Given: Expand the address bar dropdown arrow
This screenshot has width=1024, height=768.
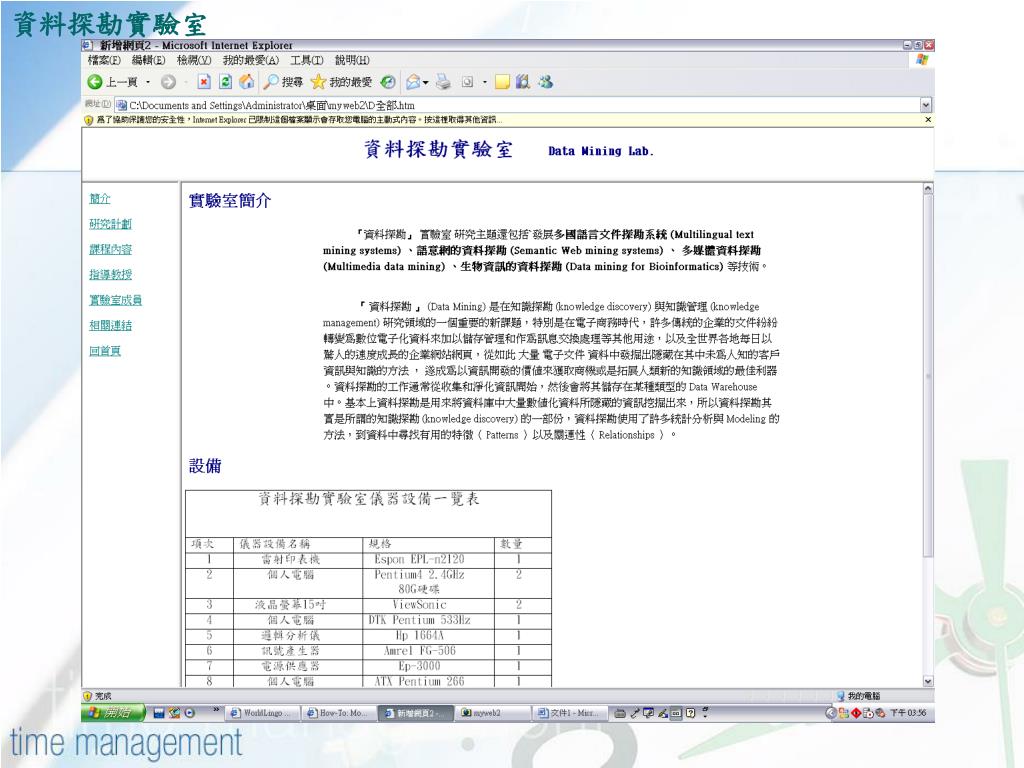Looking at the screenshot, I should coord(925,105).
